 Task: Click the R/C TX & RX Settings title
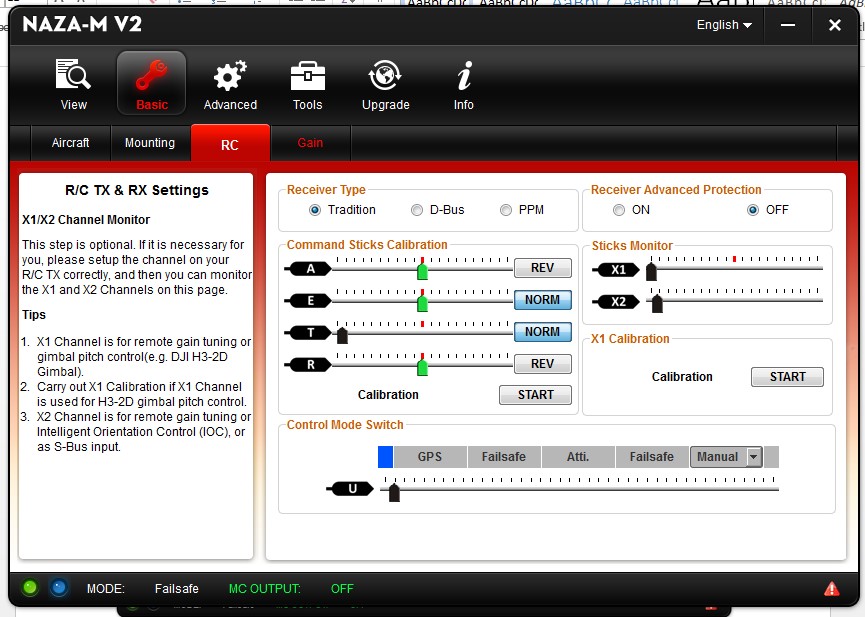coord(137,190)
